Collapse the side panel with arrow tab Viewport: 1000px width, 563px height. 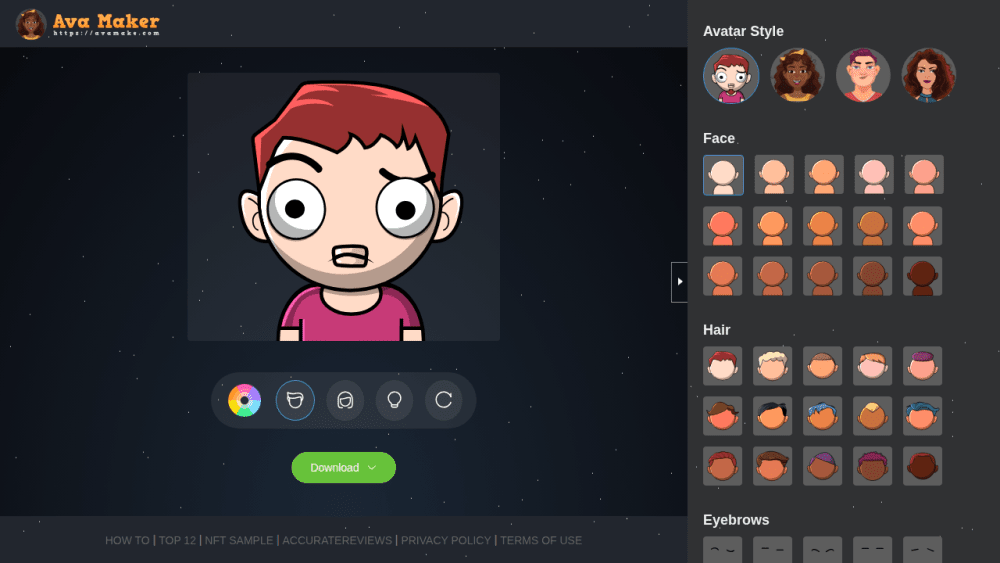pos(679,282)
